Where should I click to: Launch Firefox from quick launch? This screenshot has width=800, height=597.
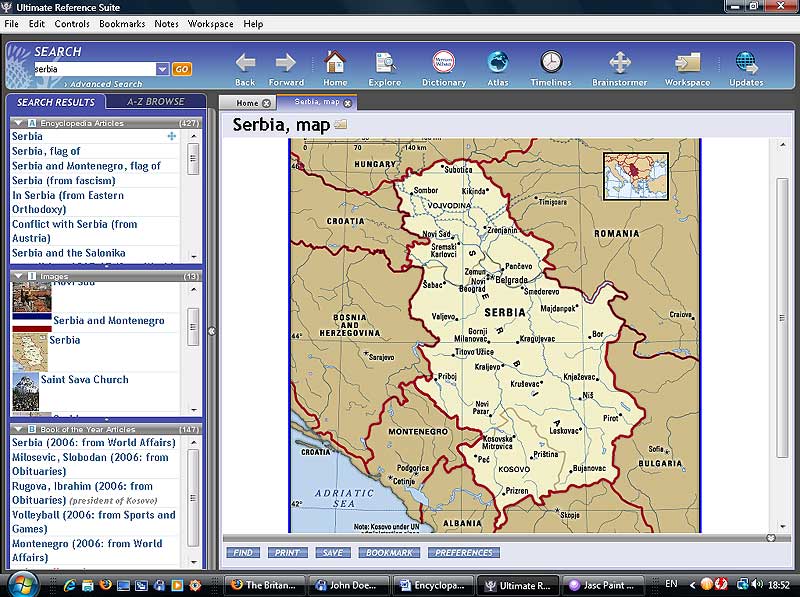(x=106, y=585)
